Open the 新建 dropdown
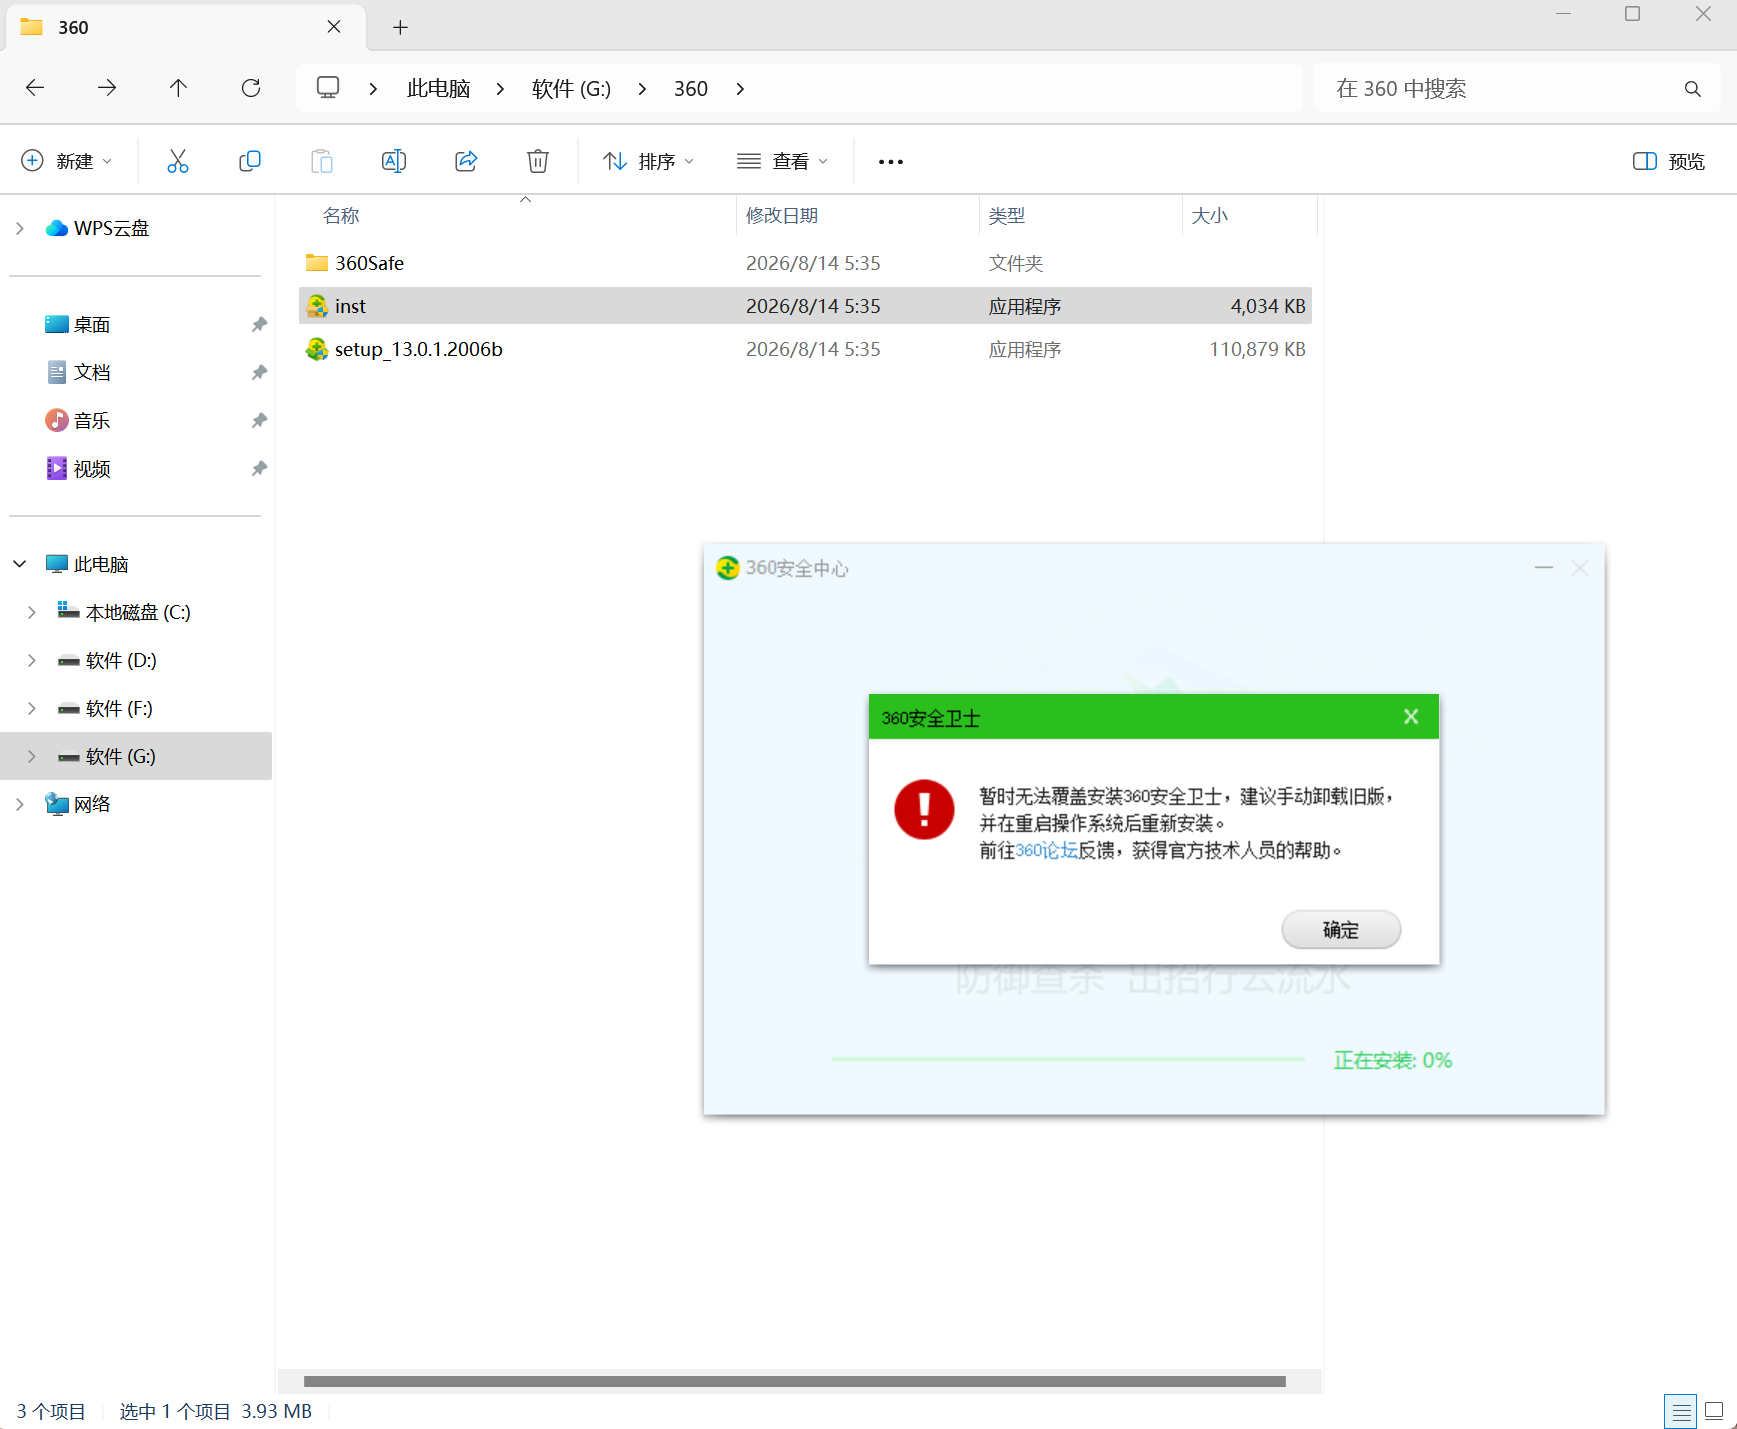This screenshot has width=1737, height=1429. (x=67, y=162)
